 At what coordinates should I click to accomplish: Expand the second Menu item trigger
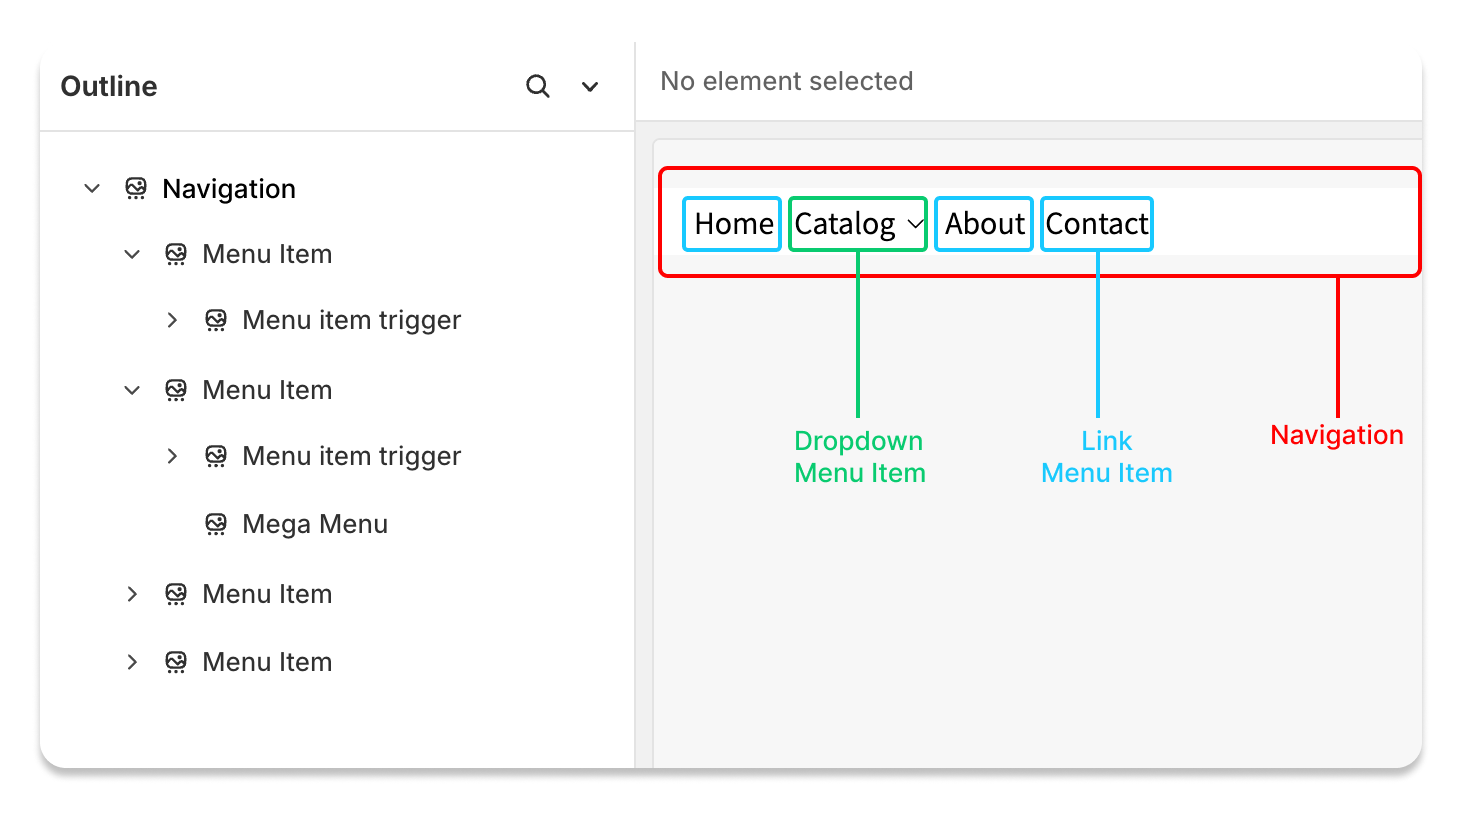tap(172, 456)
